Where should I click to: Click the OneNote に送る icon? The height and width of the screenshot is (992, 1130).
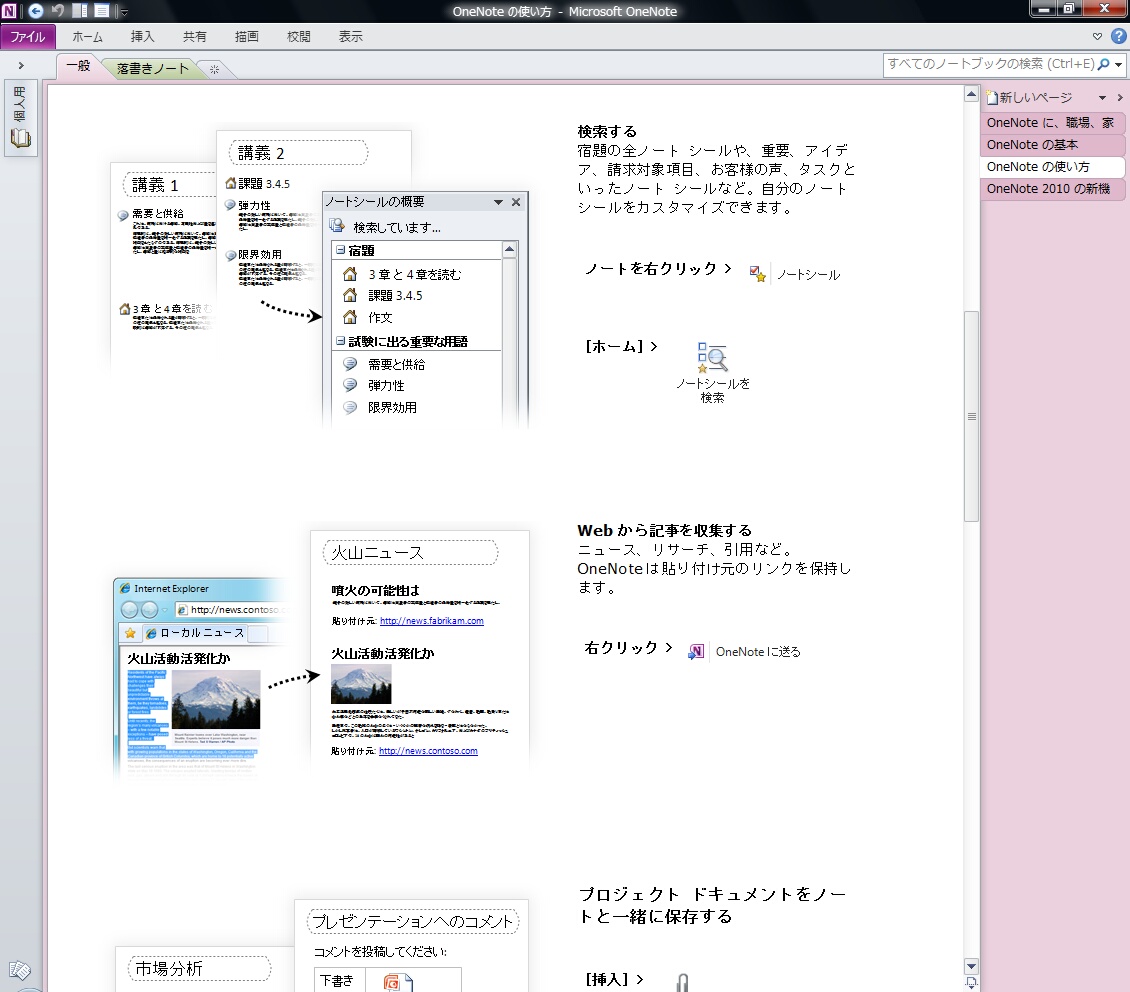pyautogui.click(x=695, y=651)
